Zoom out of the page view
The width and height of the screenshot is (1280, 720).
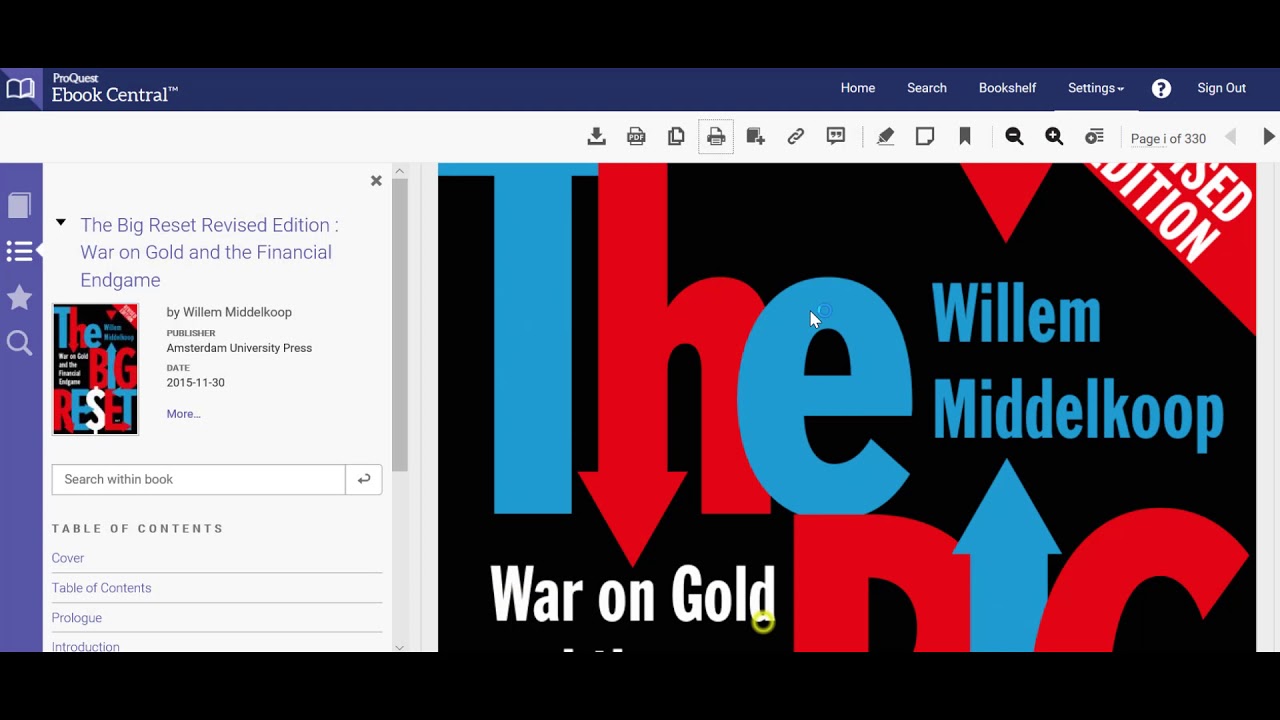(x=1014, y=137)
